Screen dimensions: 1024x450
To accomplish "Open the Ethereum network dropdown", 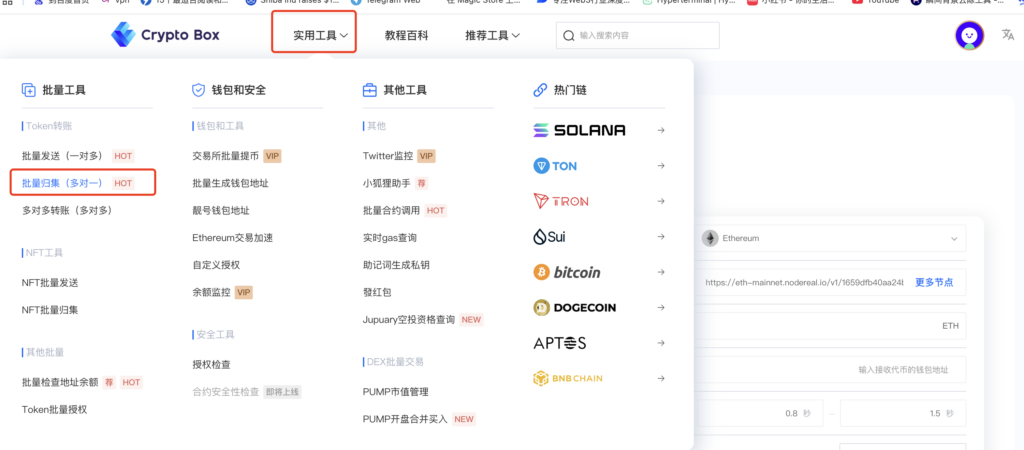I will (x=831, y=238).
